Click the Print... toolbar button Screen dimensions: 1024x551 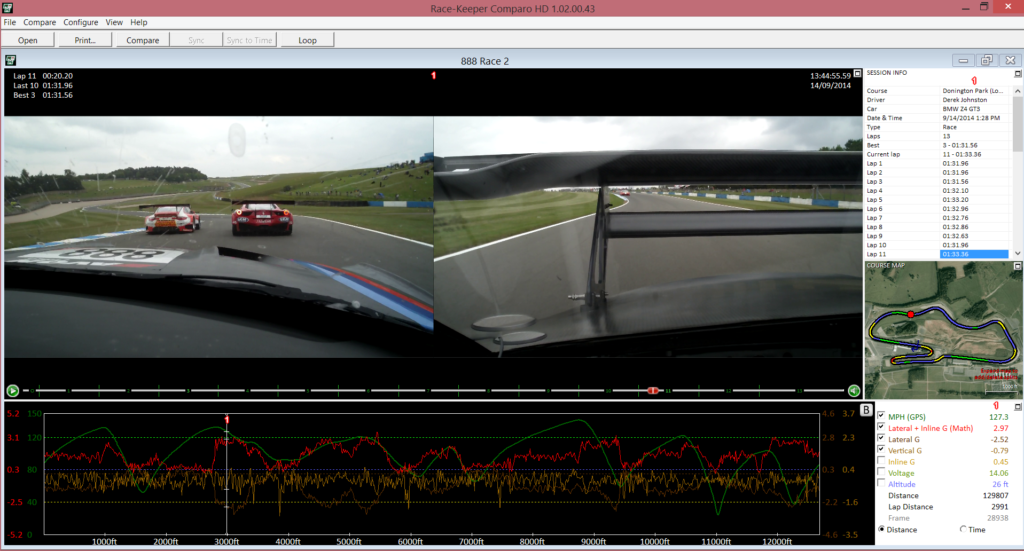85,40
